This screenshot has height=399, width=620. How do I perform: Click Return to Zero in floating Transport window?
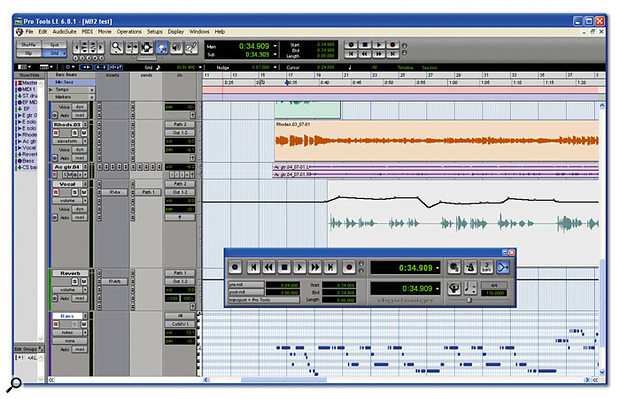(253, 268)
